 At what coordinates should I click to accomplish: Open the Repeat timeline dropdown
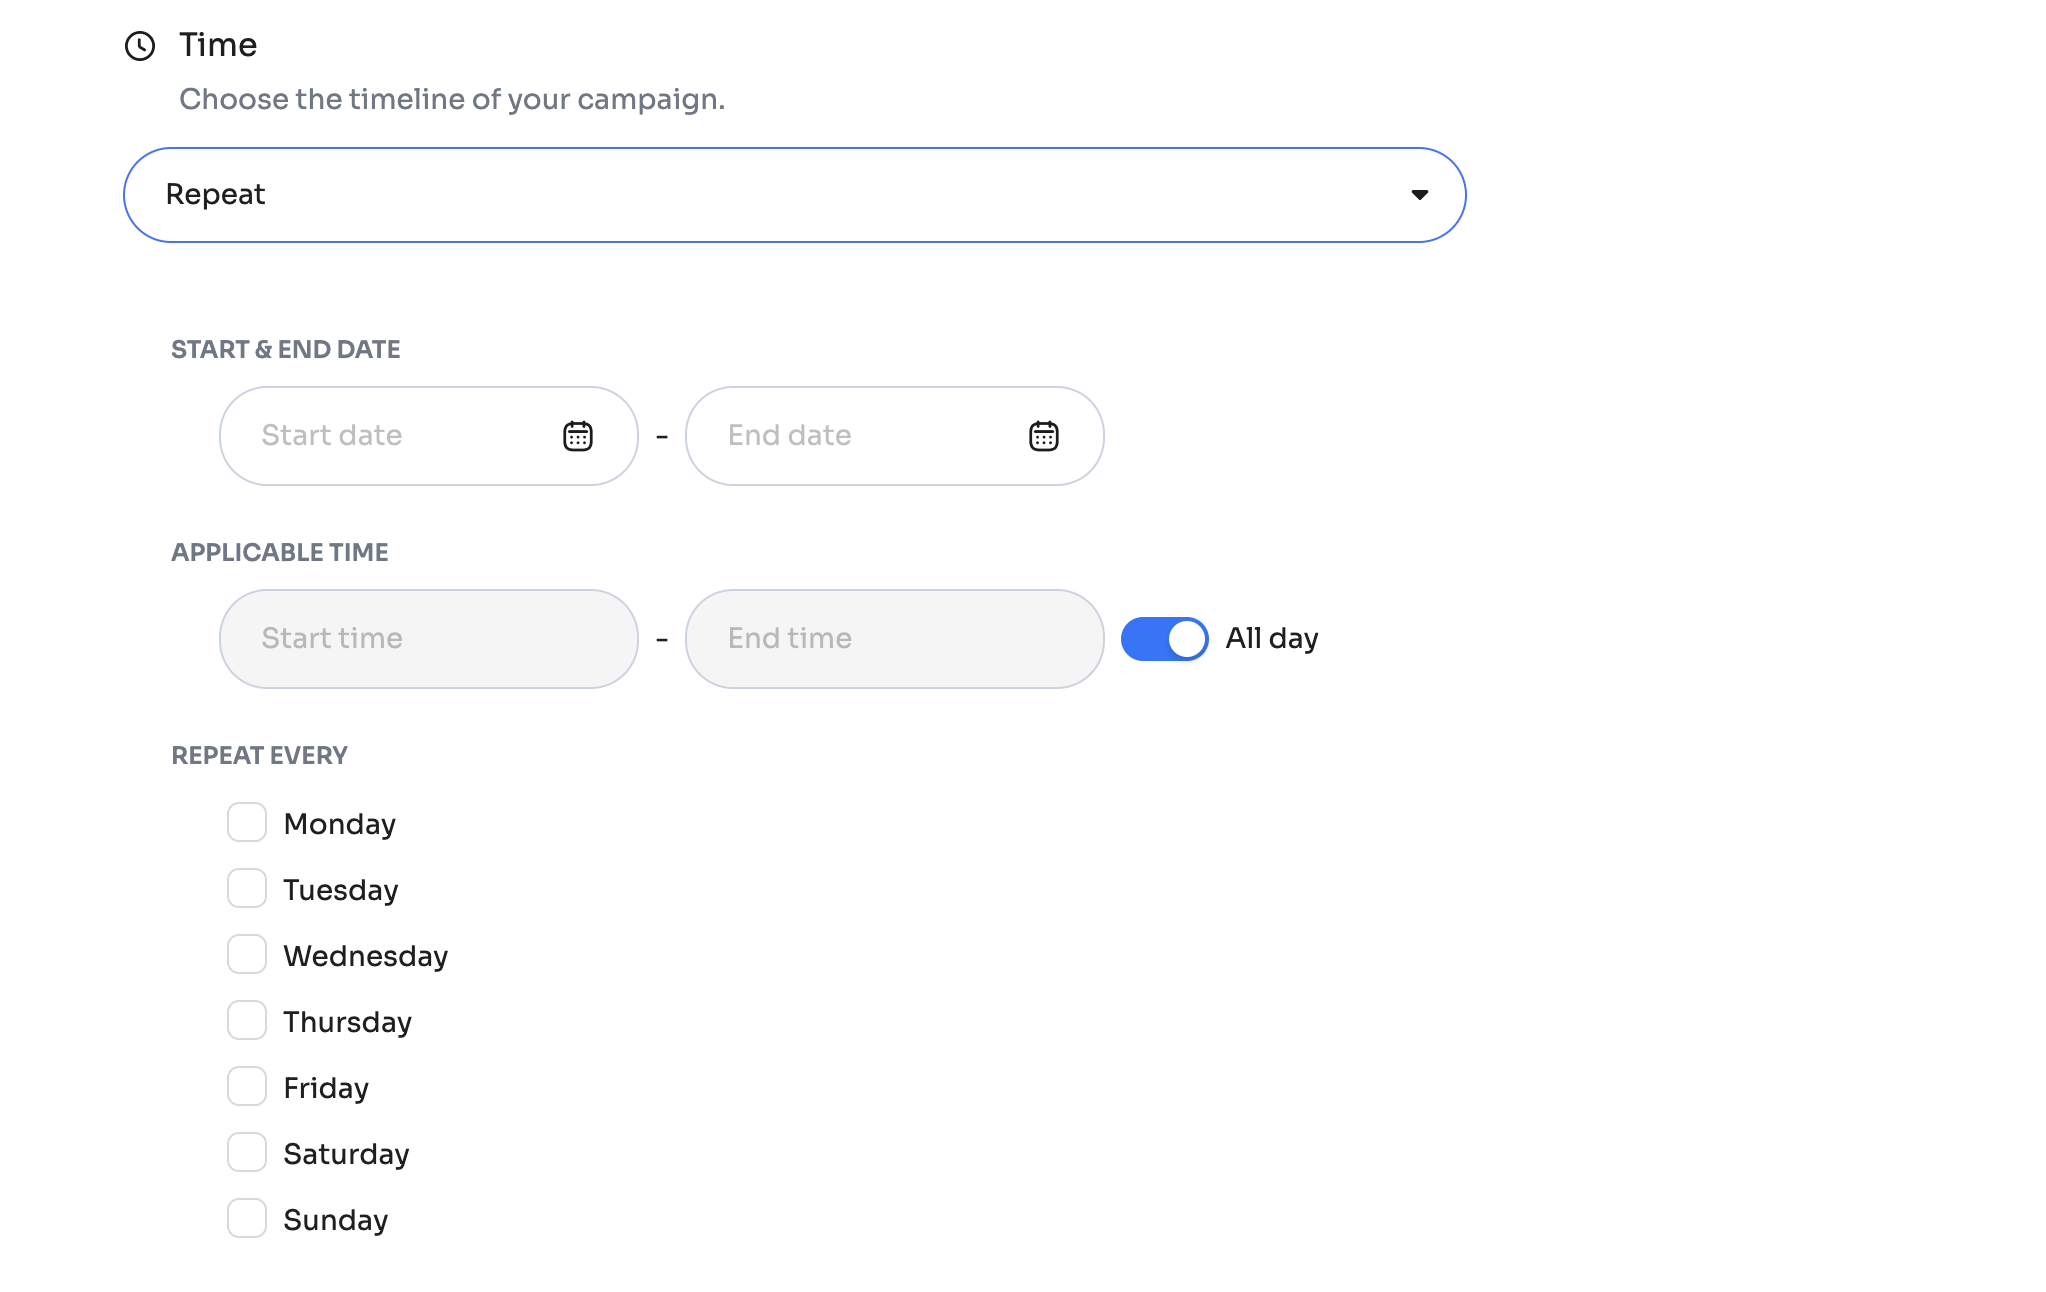pos(793,195)
